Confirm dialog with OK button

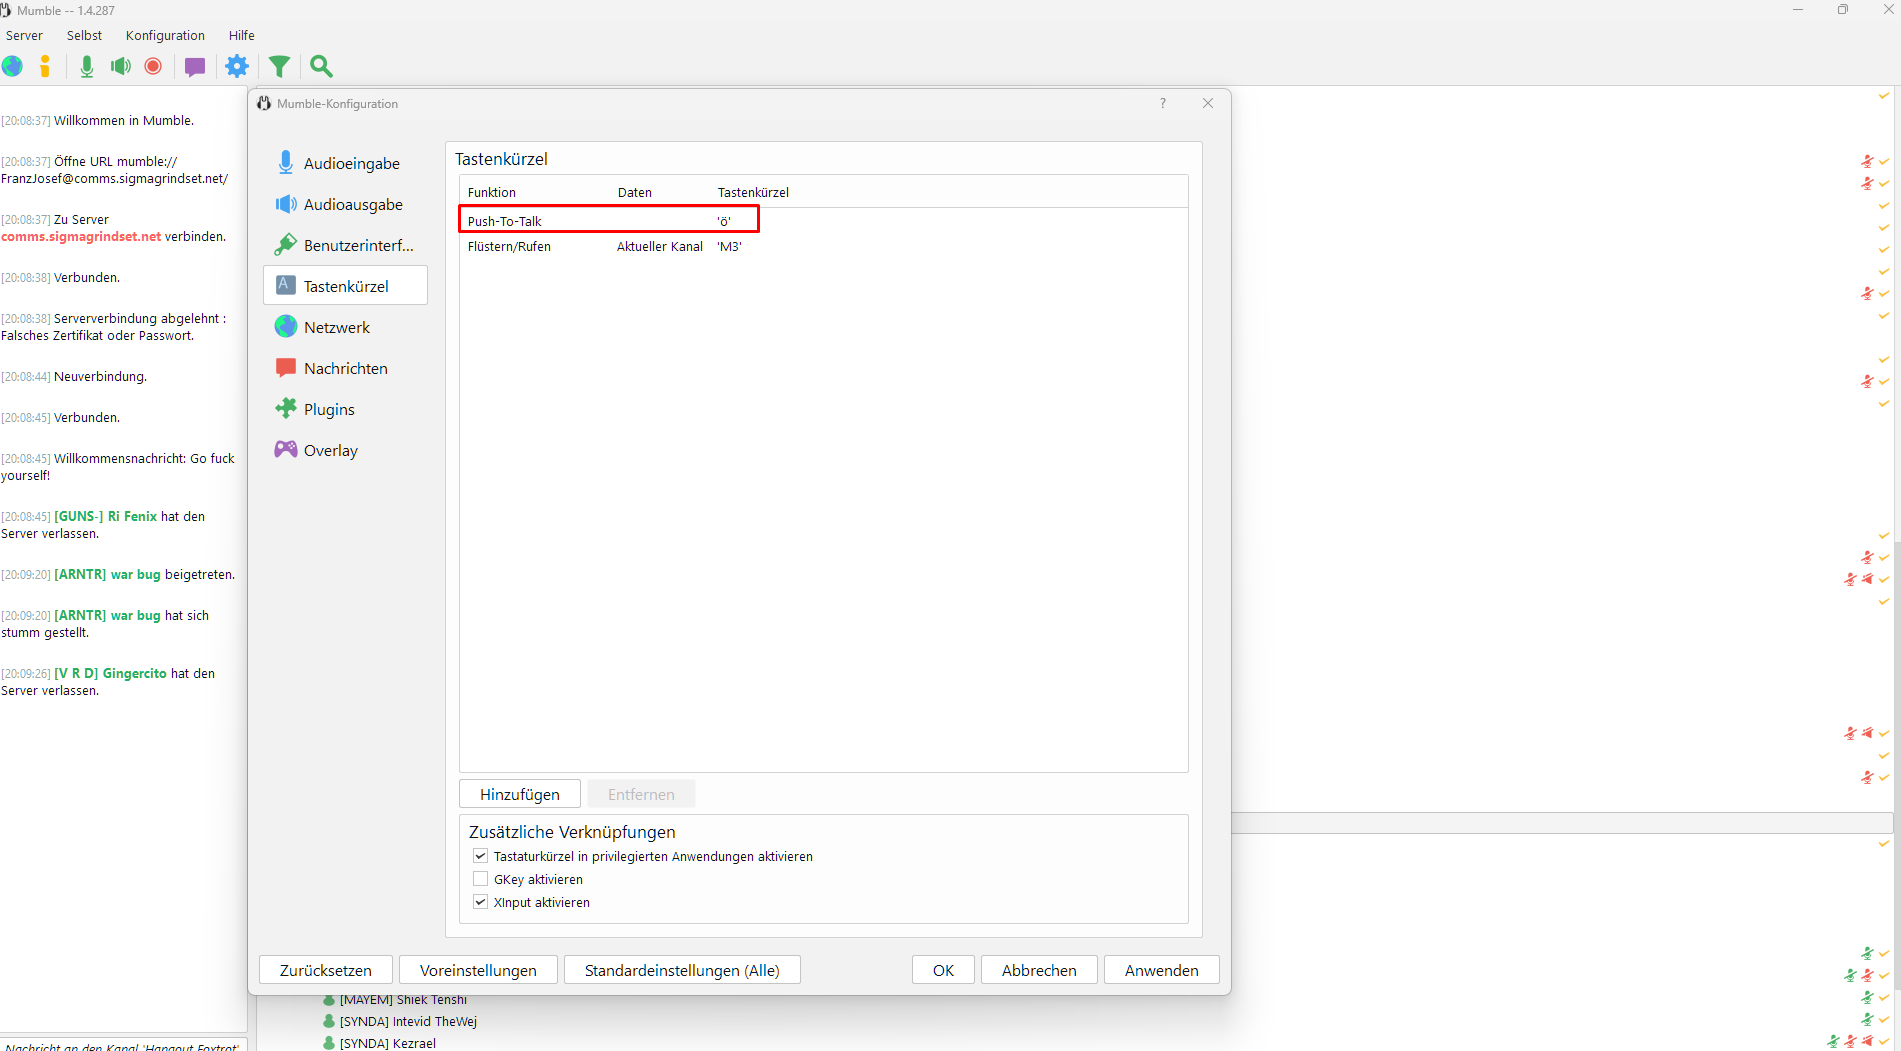tap(943, 970)
